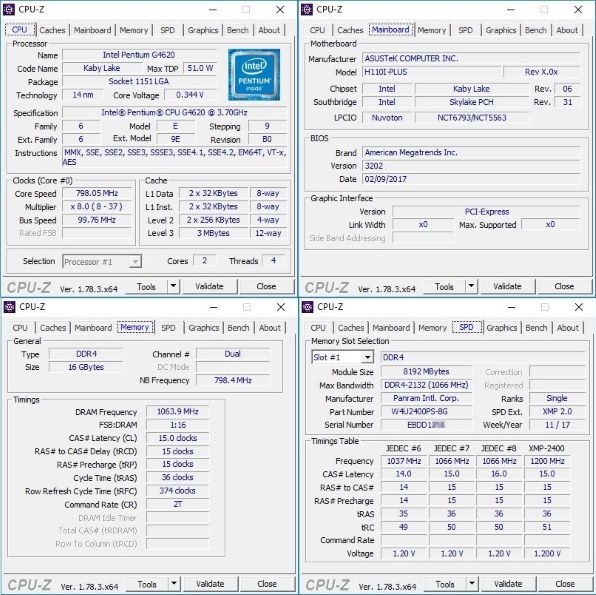Select the CPU tab in the Memory window

coord(20,328)
